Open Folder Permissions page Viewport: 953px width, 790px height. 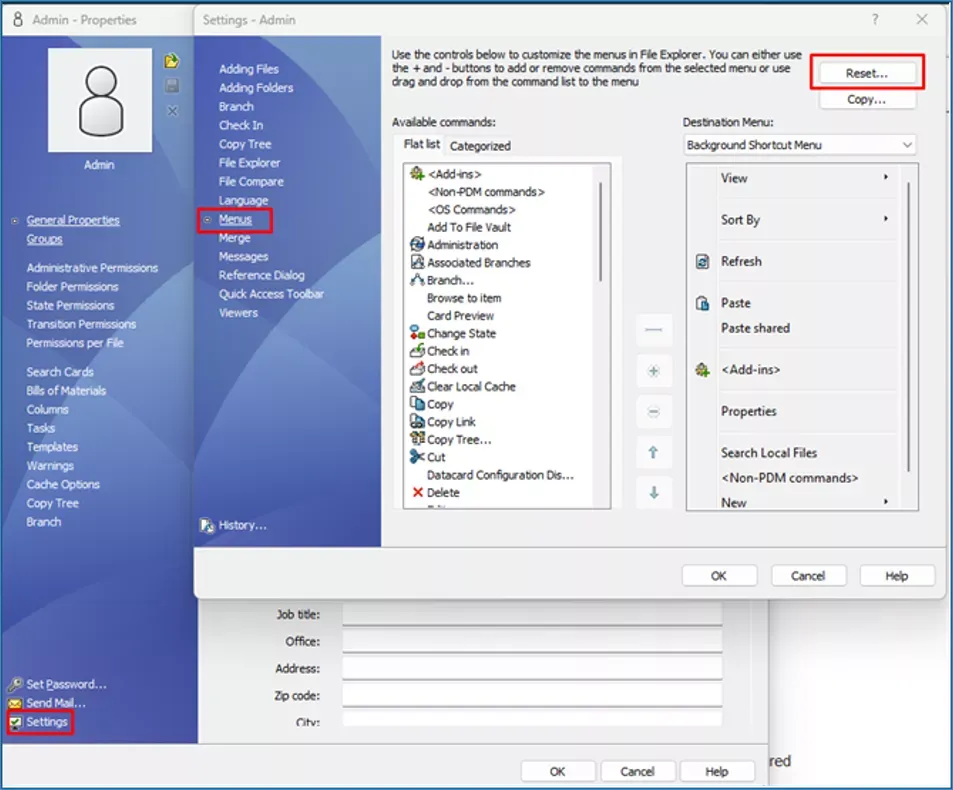pyautogui.click(x=72, y=287)
